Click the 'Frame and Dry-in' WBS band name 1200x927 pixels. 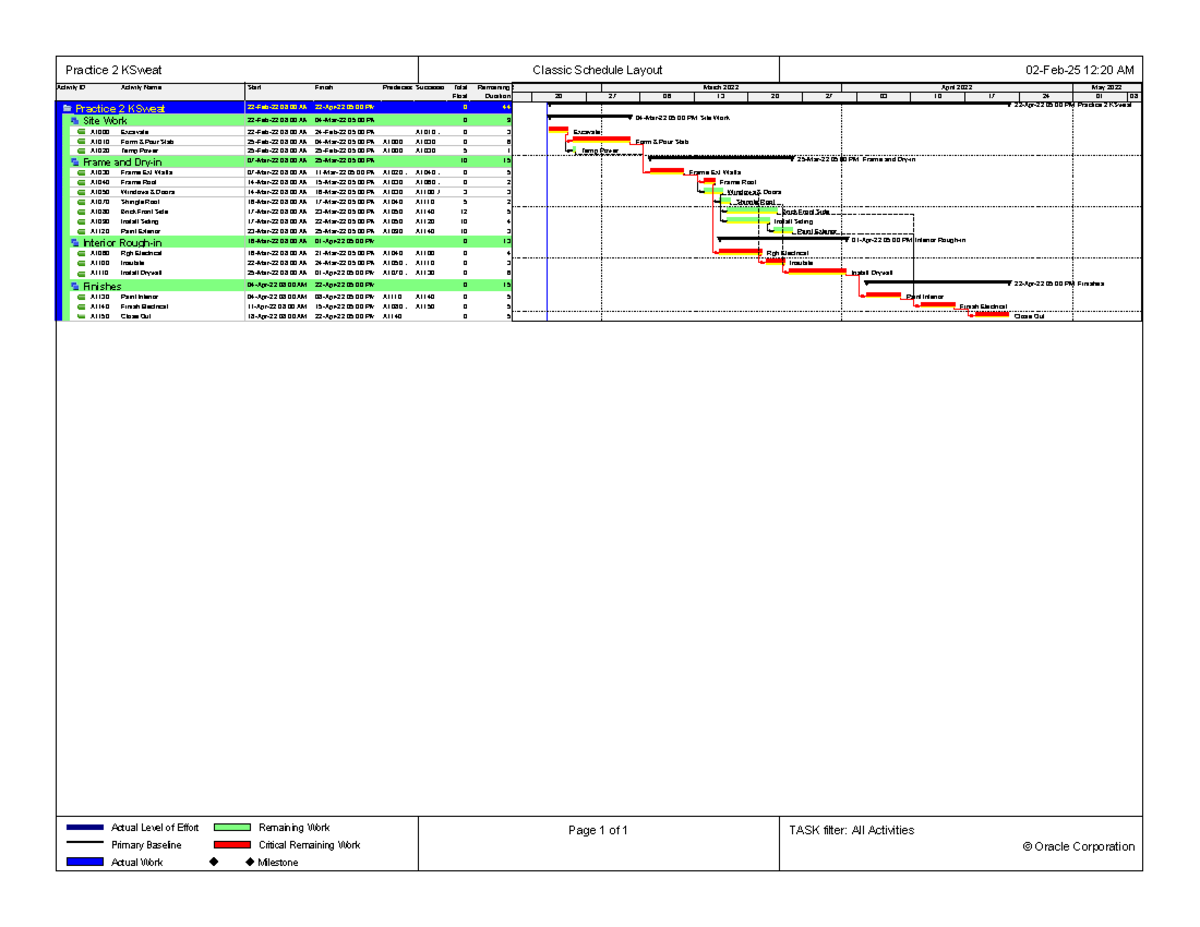point(122,161)
